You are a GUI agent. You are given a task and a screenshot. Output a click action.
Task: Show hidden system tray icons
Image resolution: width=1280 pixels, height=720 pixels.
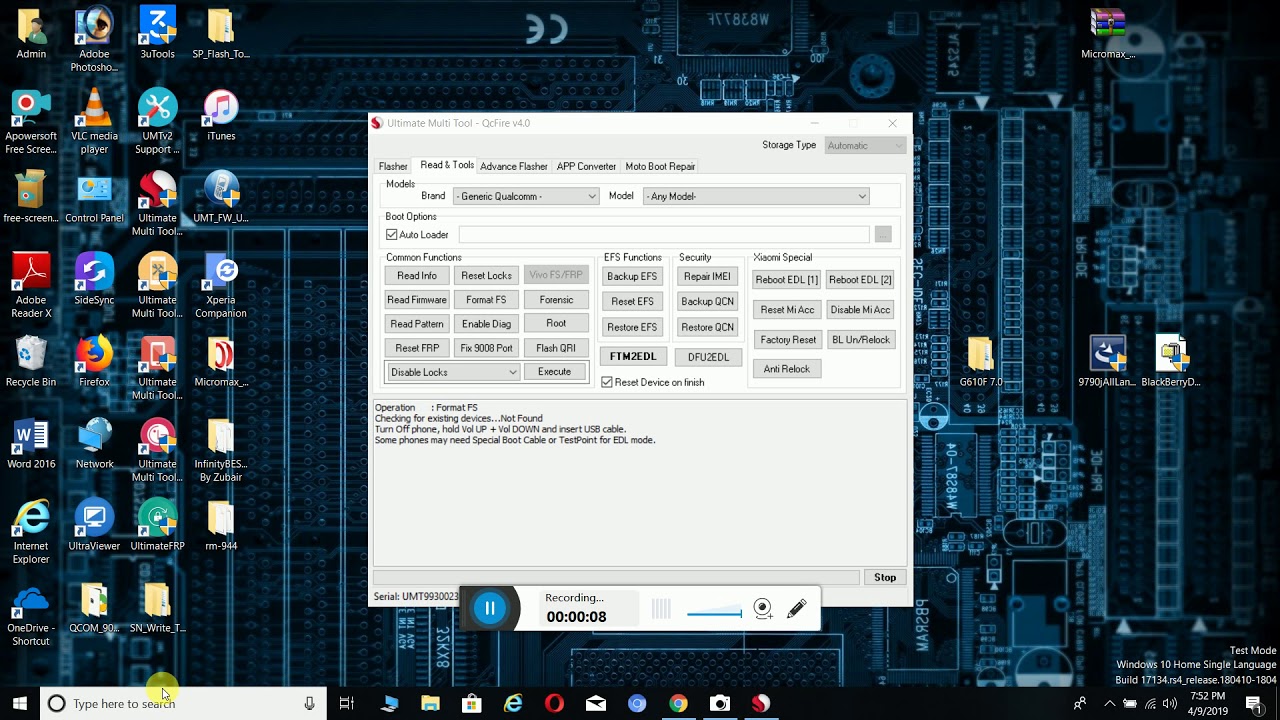1109,703
